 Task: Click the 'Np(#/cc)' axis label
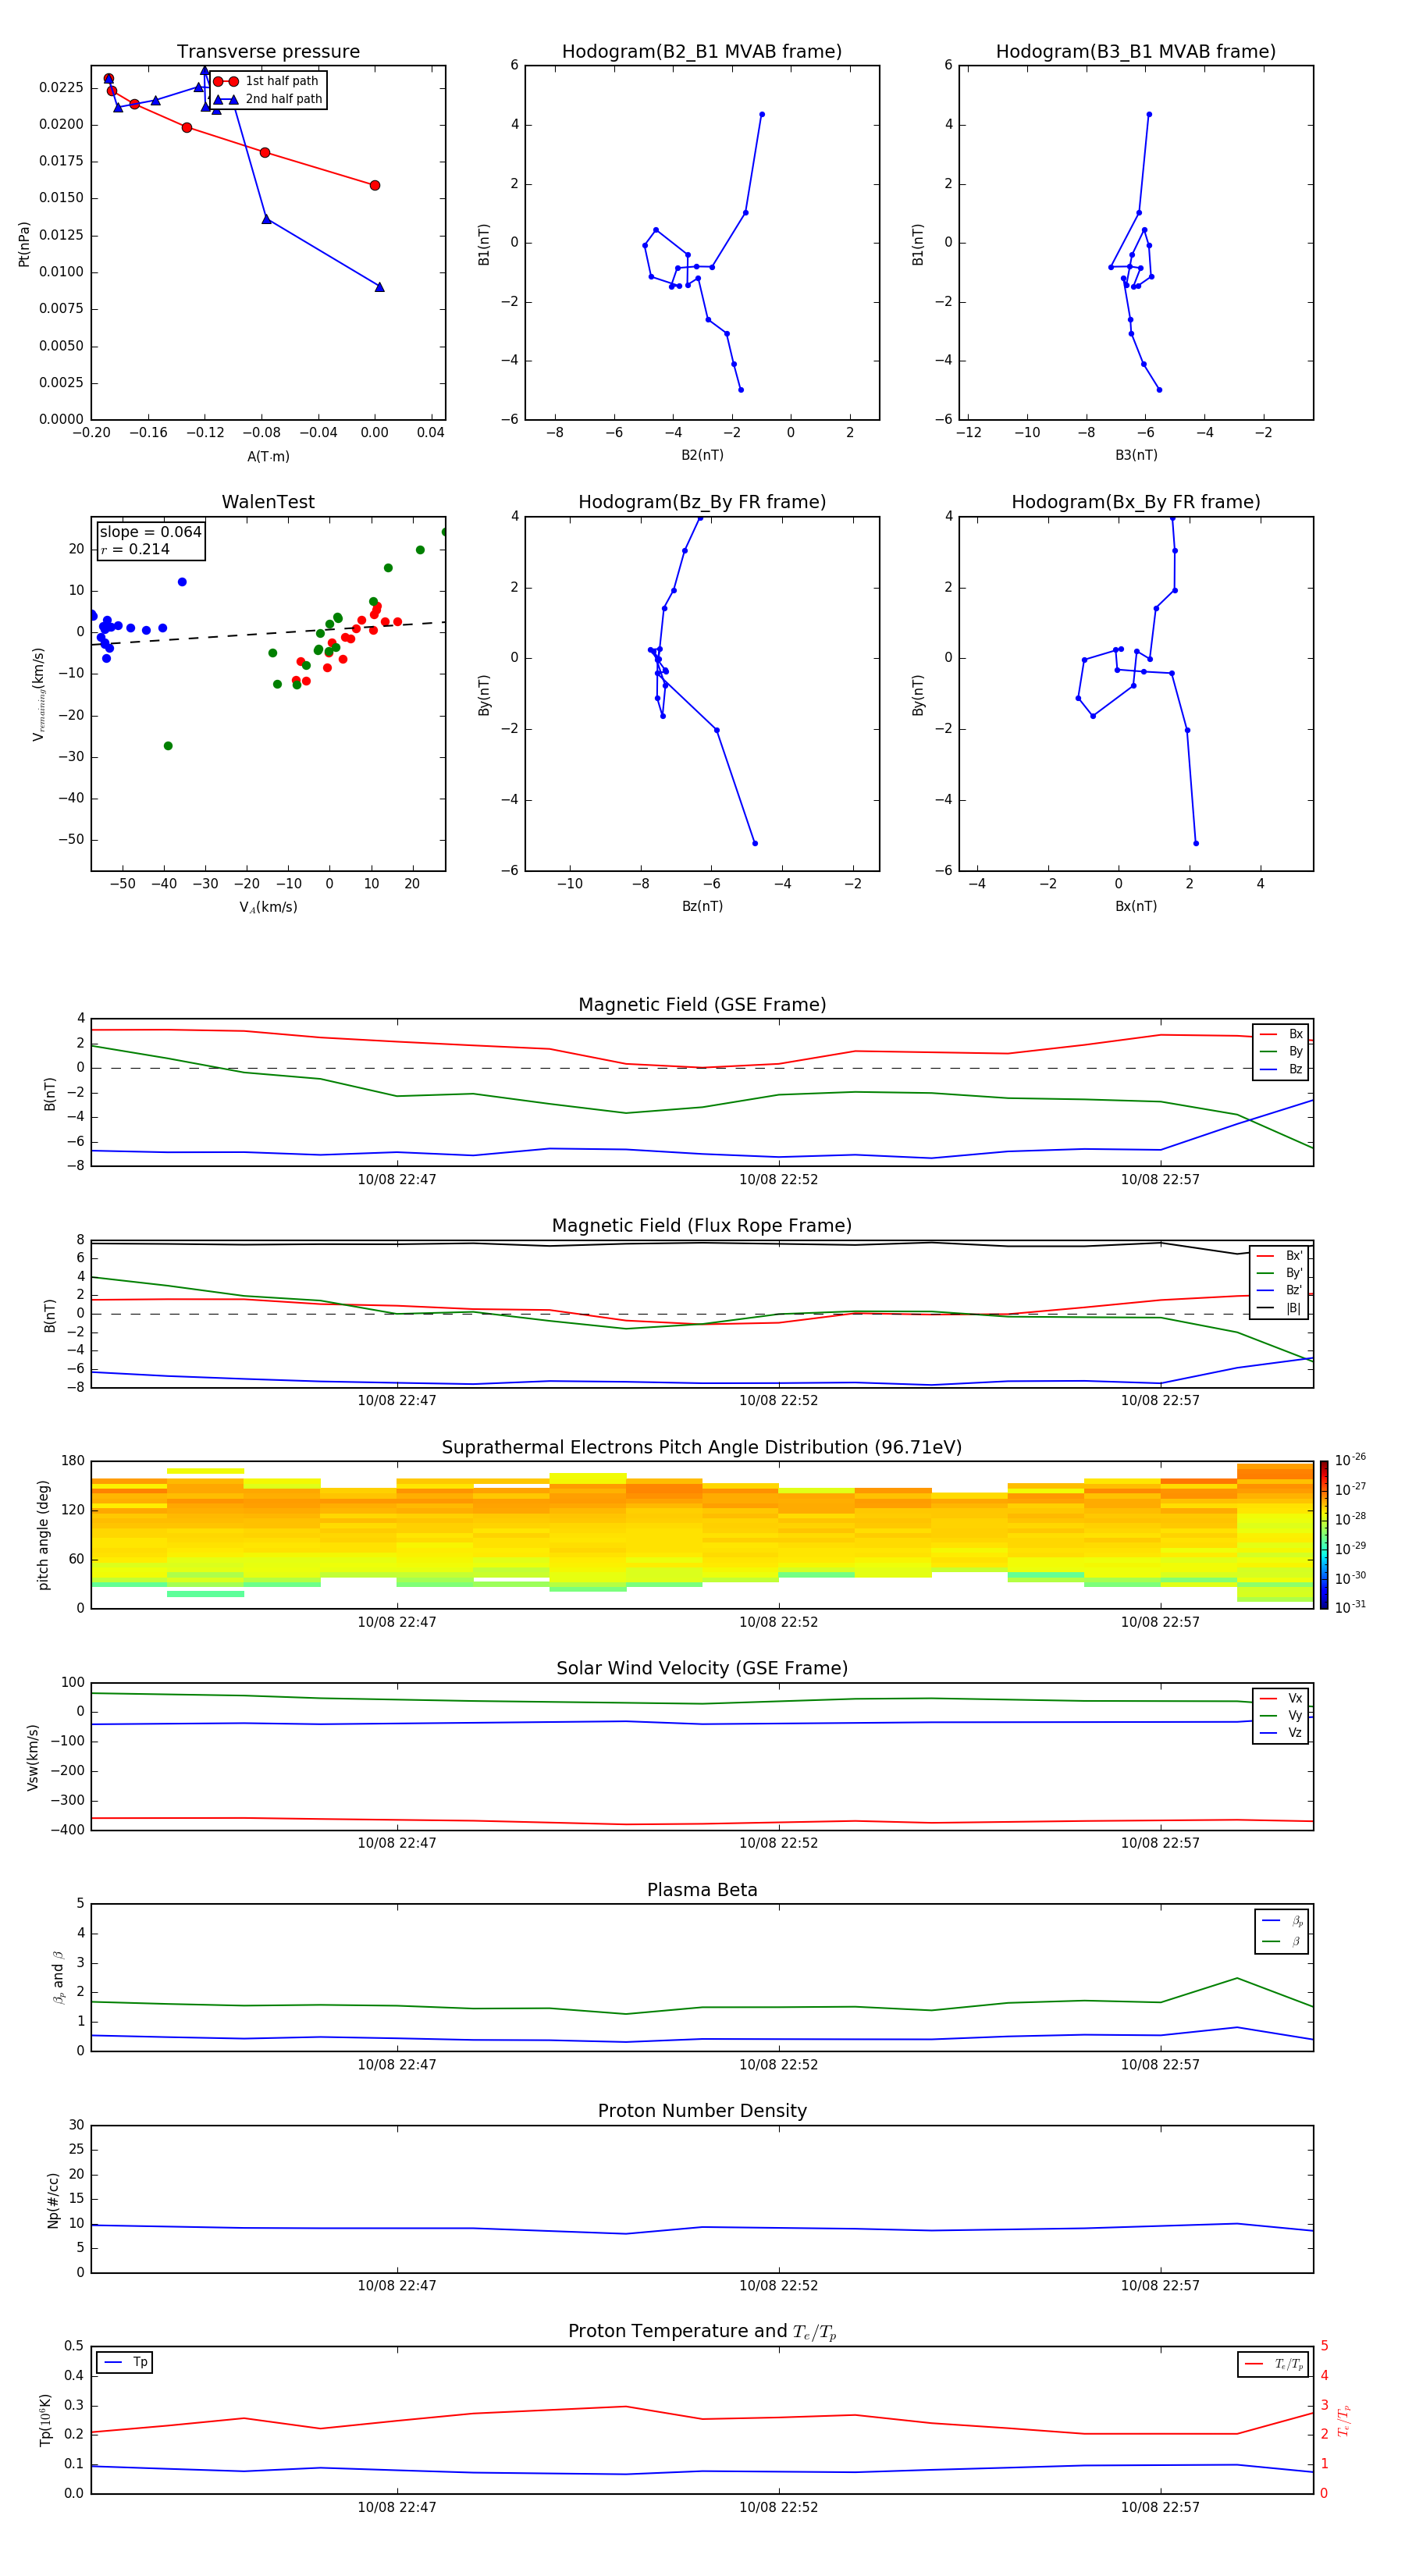53,2200
